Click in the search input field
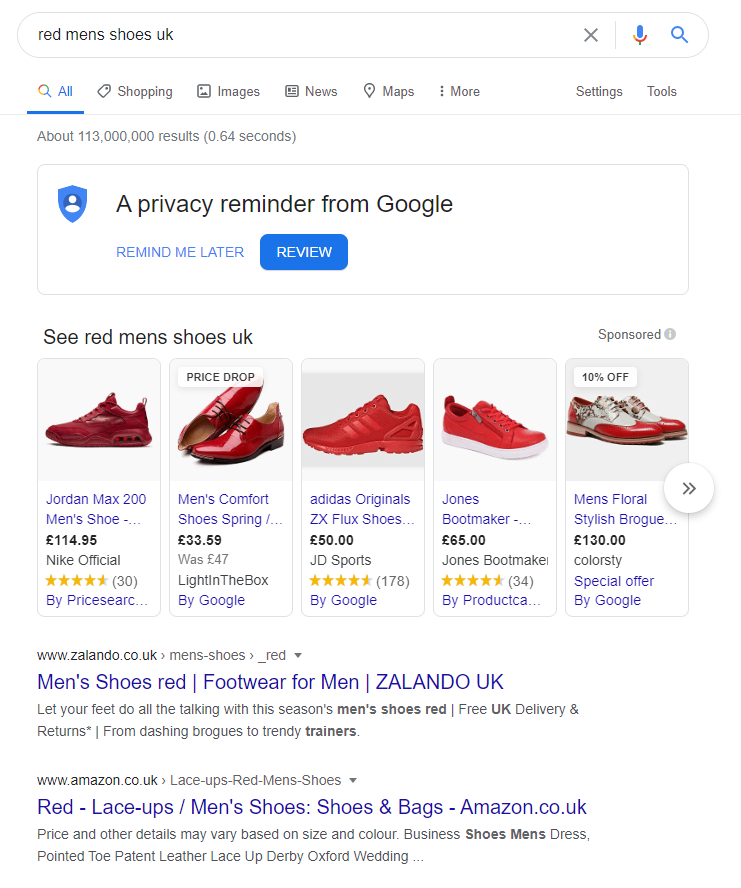The width and height of the screenshot is (741, 888). [300, 35]
